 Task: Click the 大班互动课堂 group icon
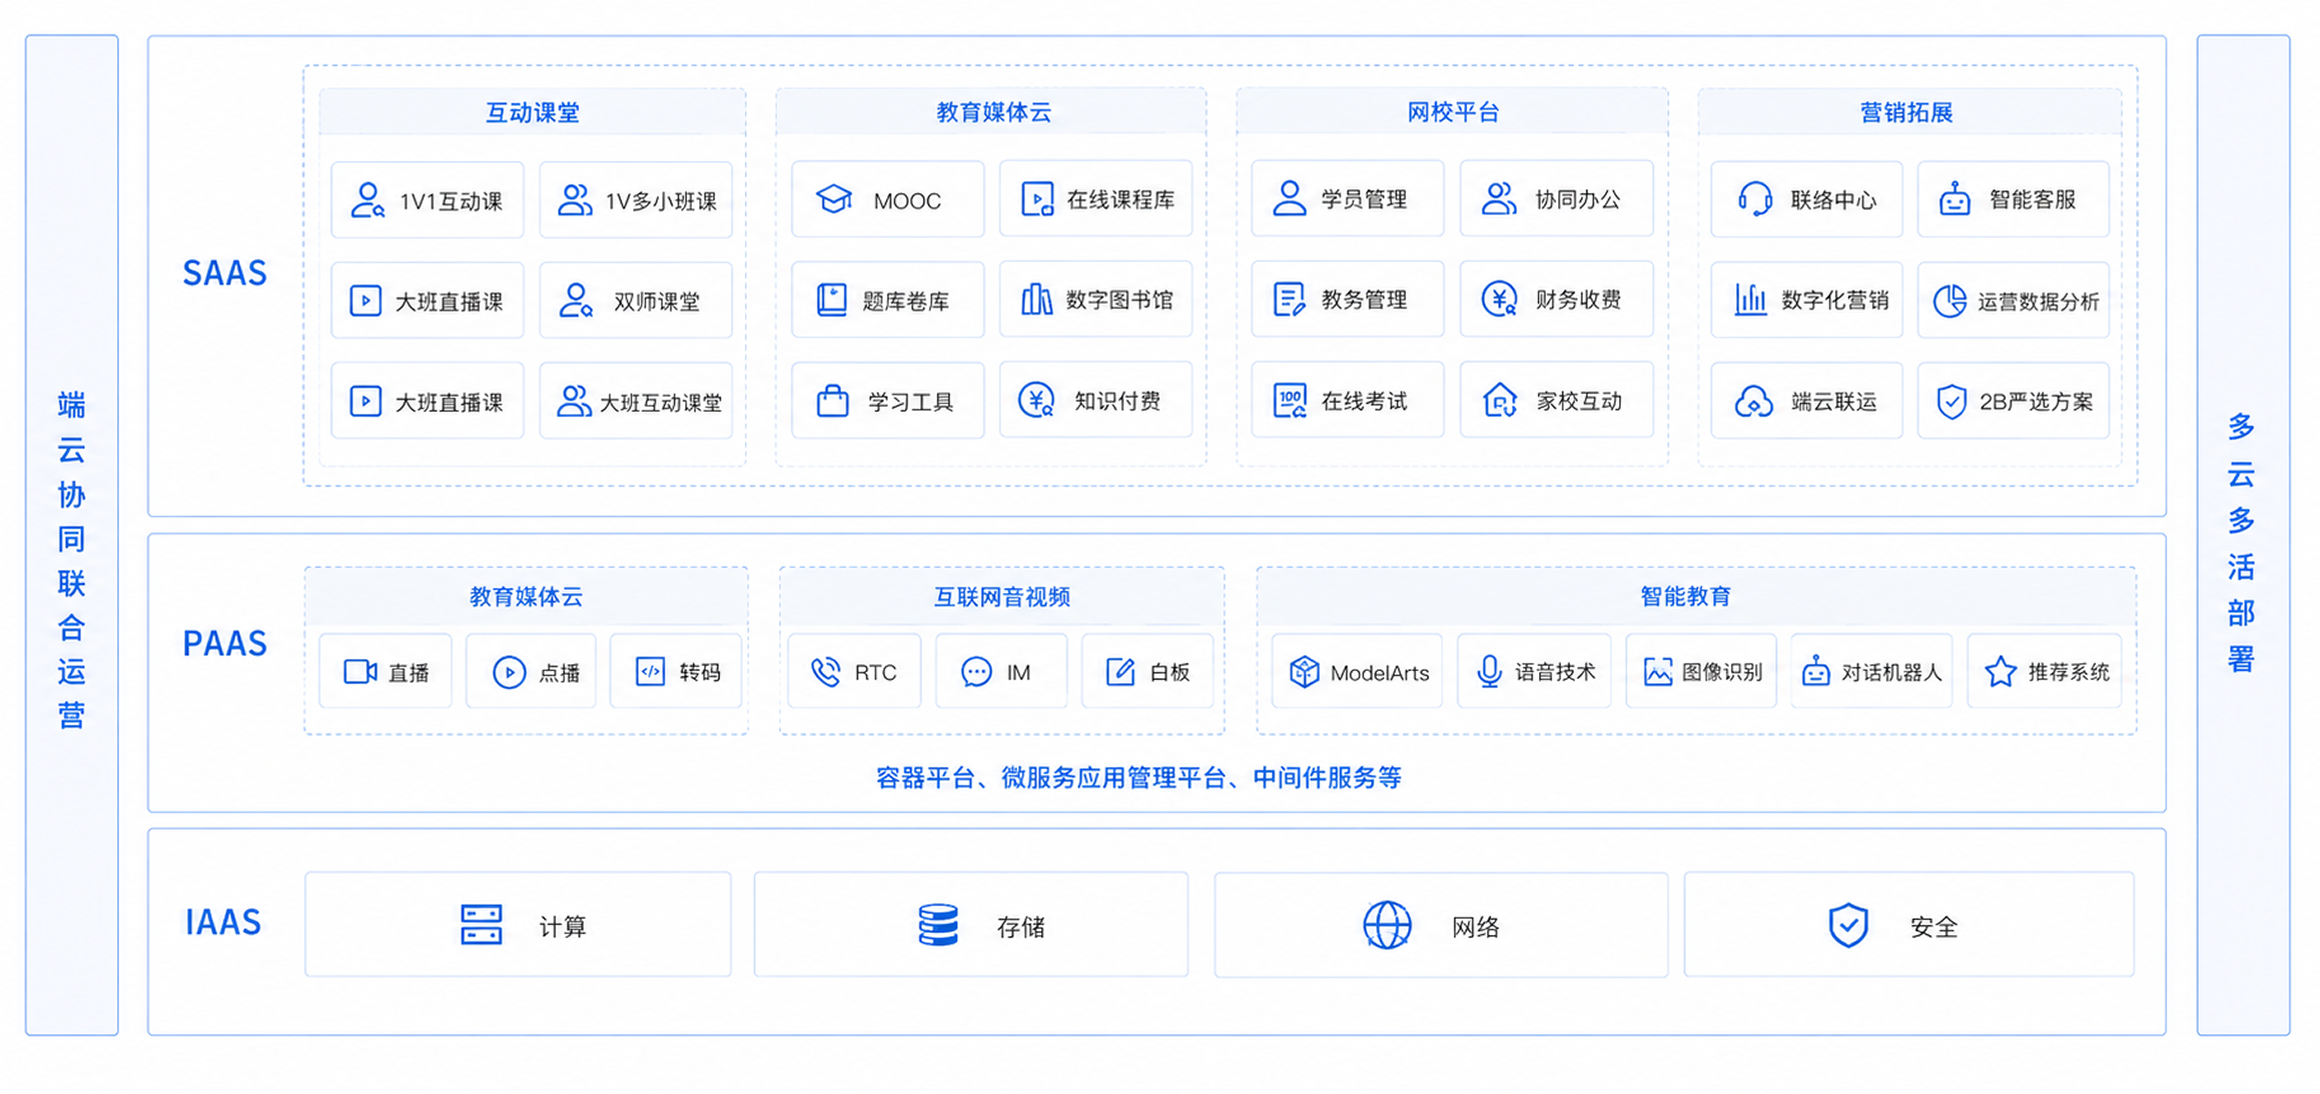(x=573, y=401)
